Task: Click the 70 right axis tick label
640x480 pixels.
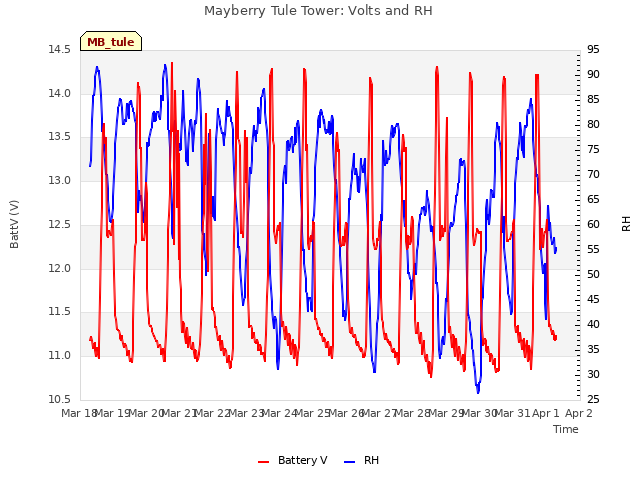Action: click(593, 175)
